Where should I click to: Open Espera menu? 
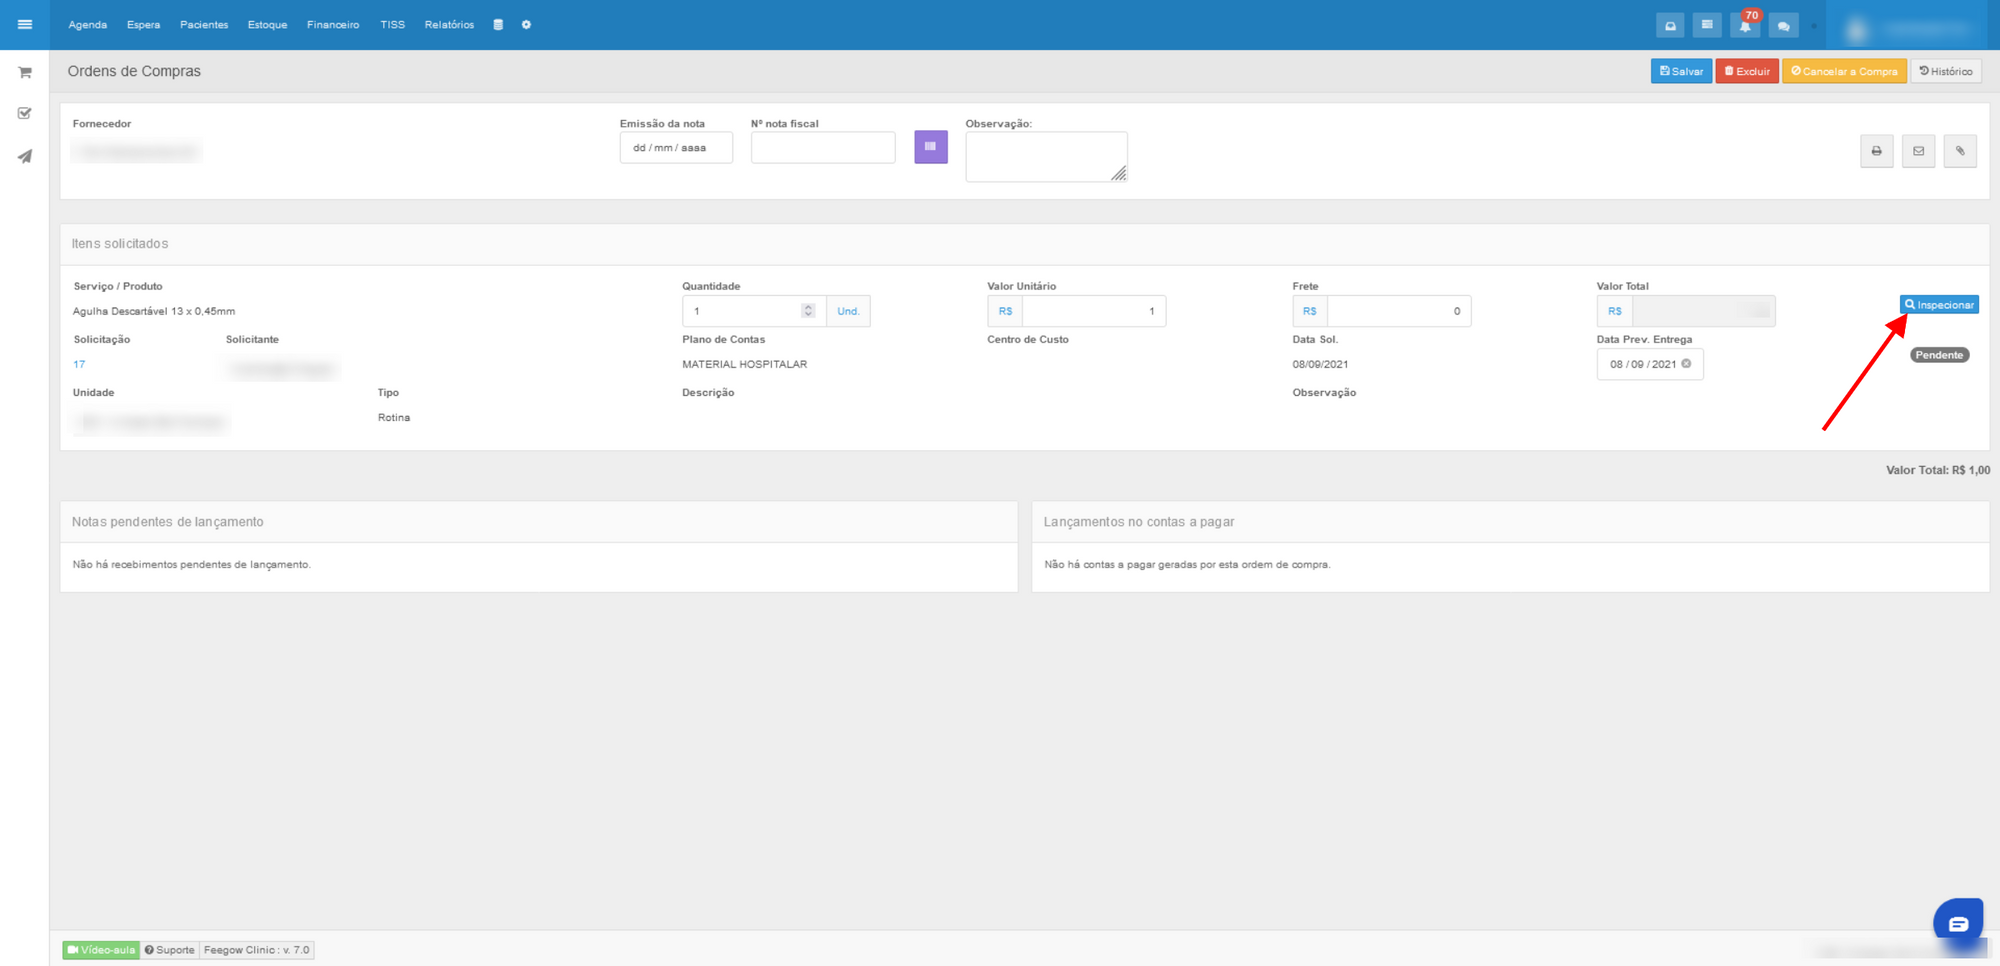click(x=143, y=25)
